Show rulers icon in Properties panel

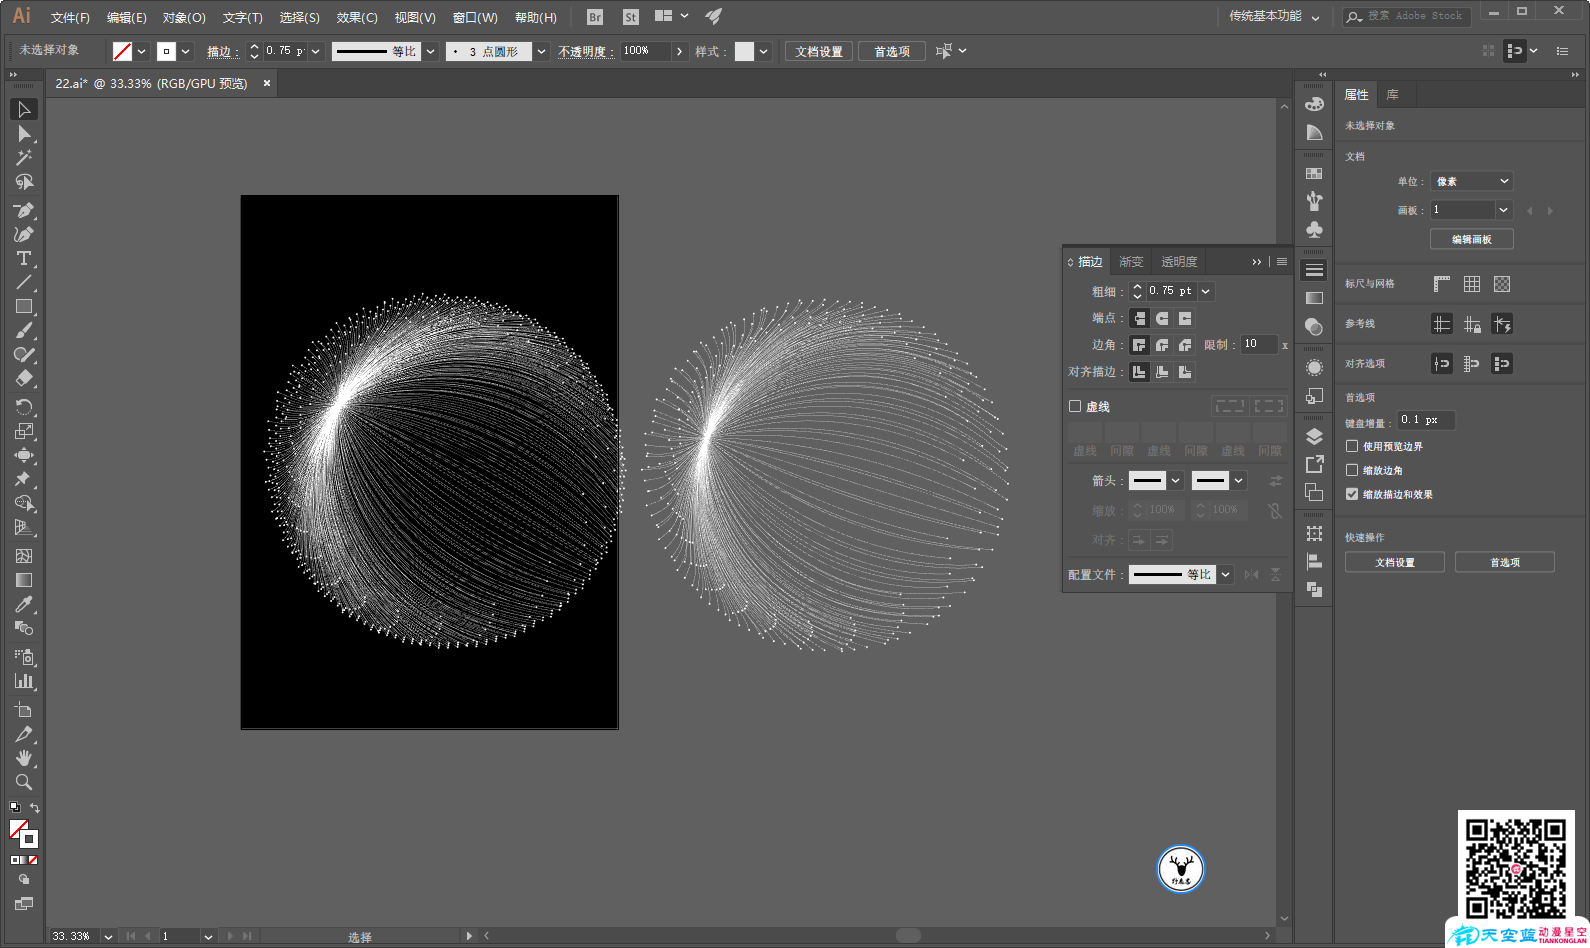coord(1441,284)
